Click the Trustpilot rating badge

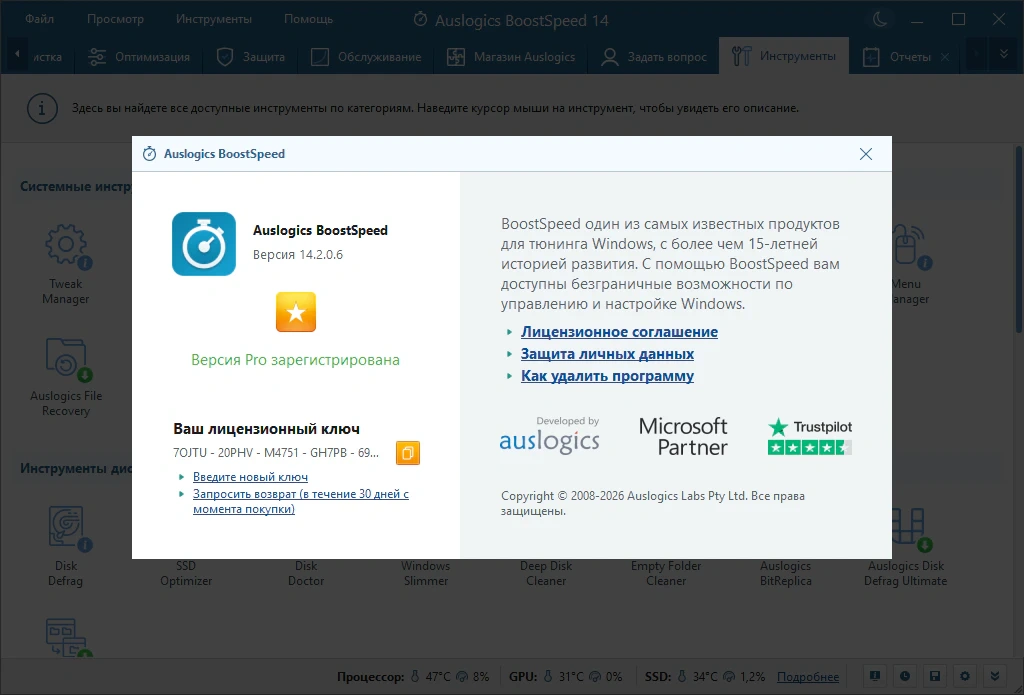[x=810, y=436]
